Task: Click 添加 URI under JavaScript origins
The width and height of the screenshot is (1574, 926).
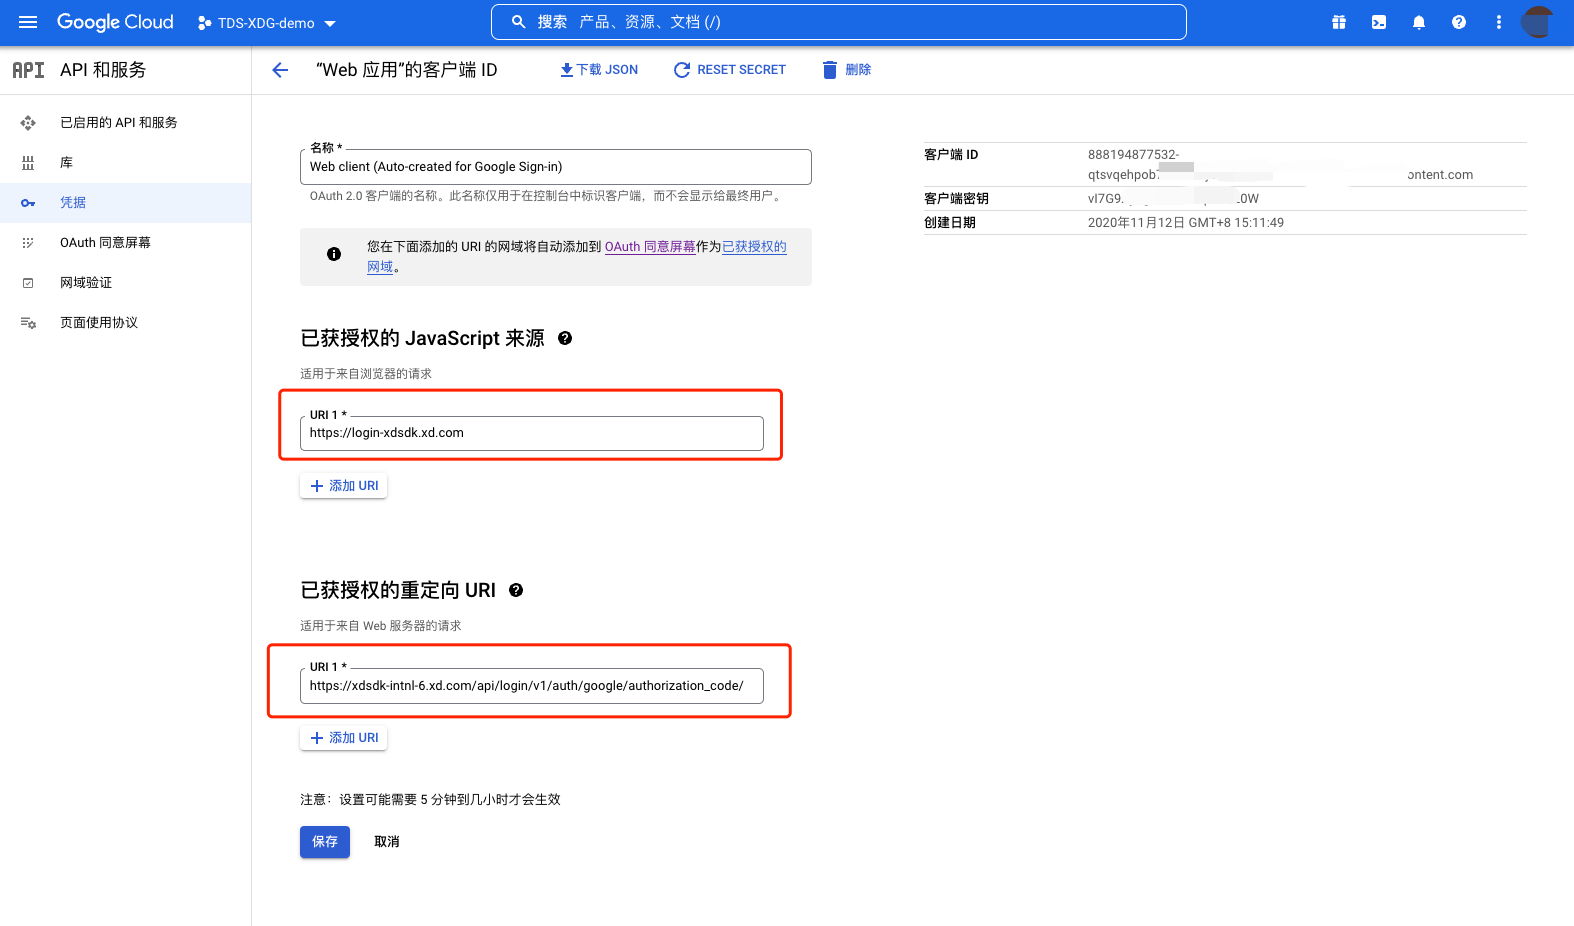Action: click(x=343, y=486)
